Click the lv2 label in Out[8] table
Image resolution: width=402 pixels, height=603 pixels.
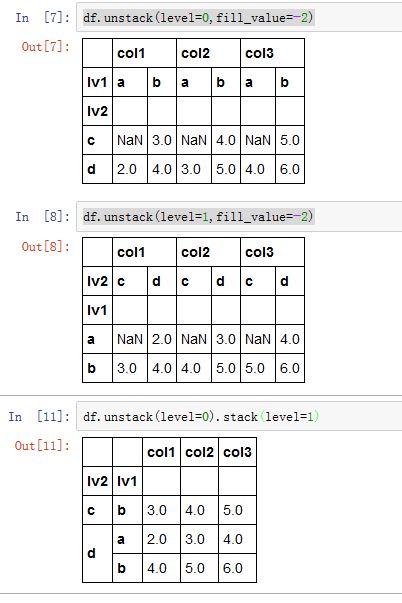click(97, 281)
